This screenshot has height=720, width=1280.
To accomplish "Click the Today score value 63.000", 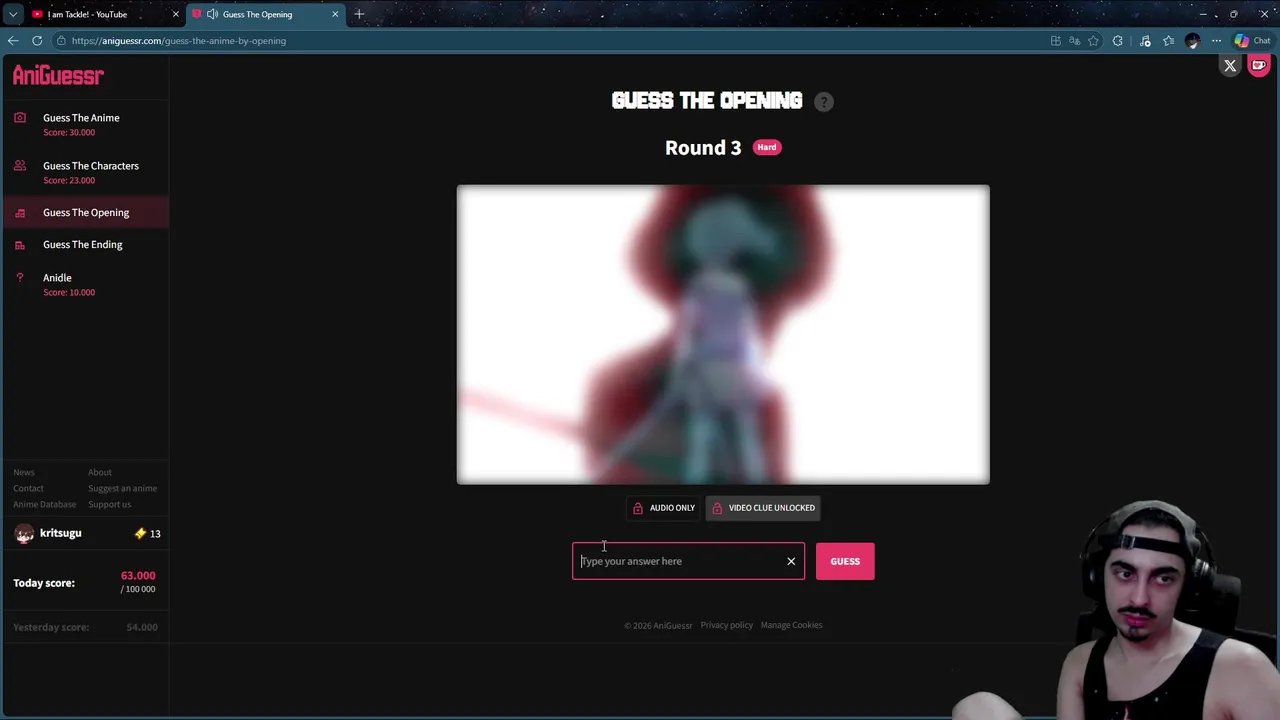I will pos(138,576).
